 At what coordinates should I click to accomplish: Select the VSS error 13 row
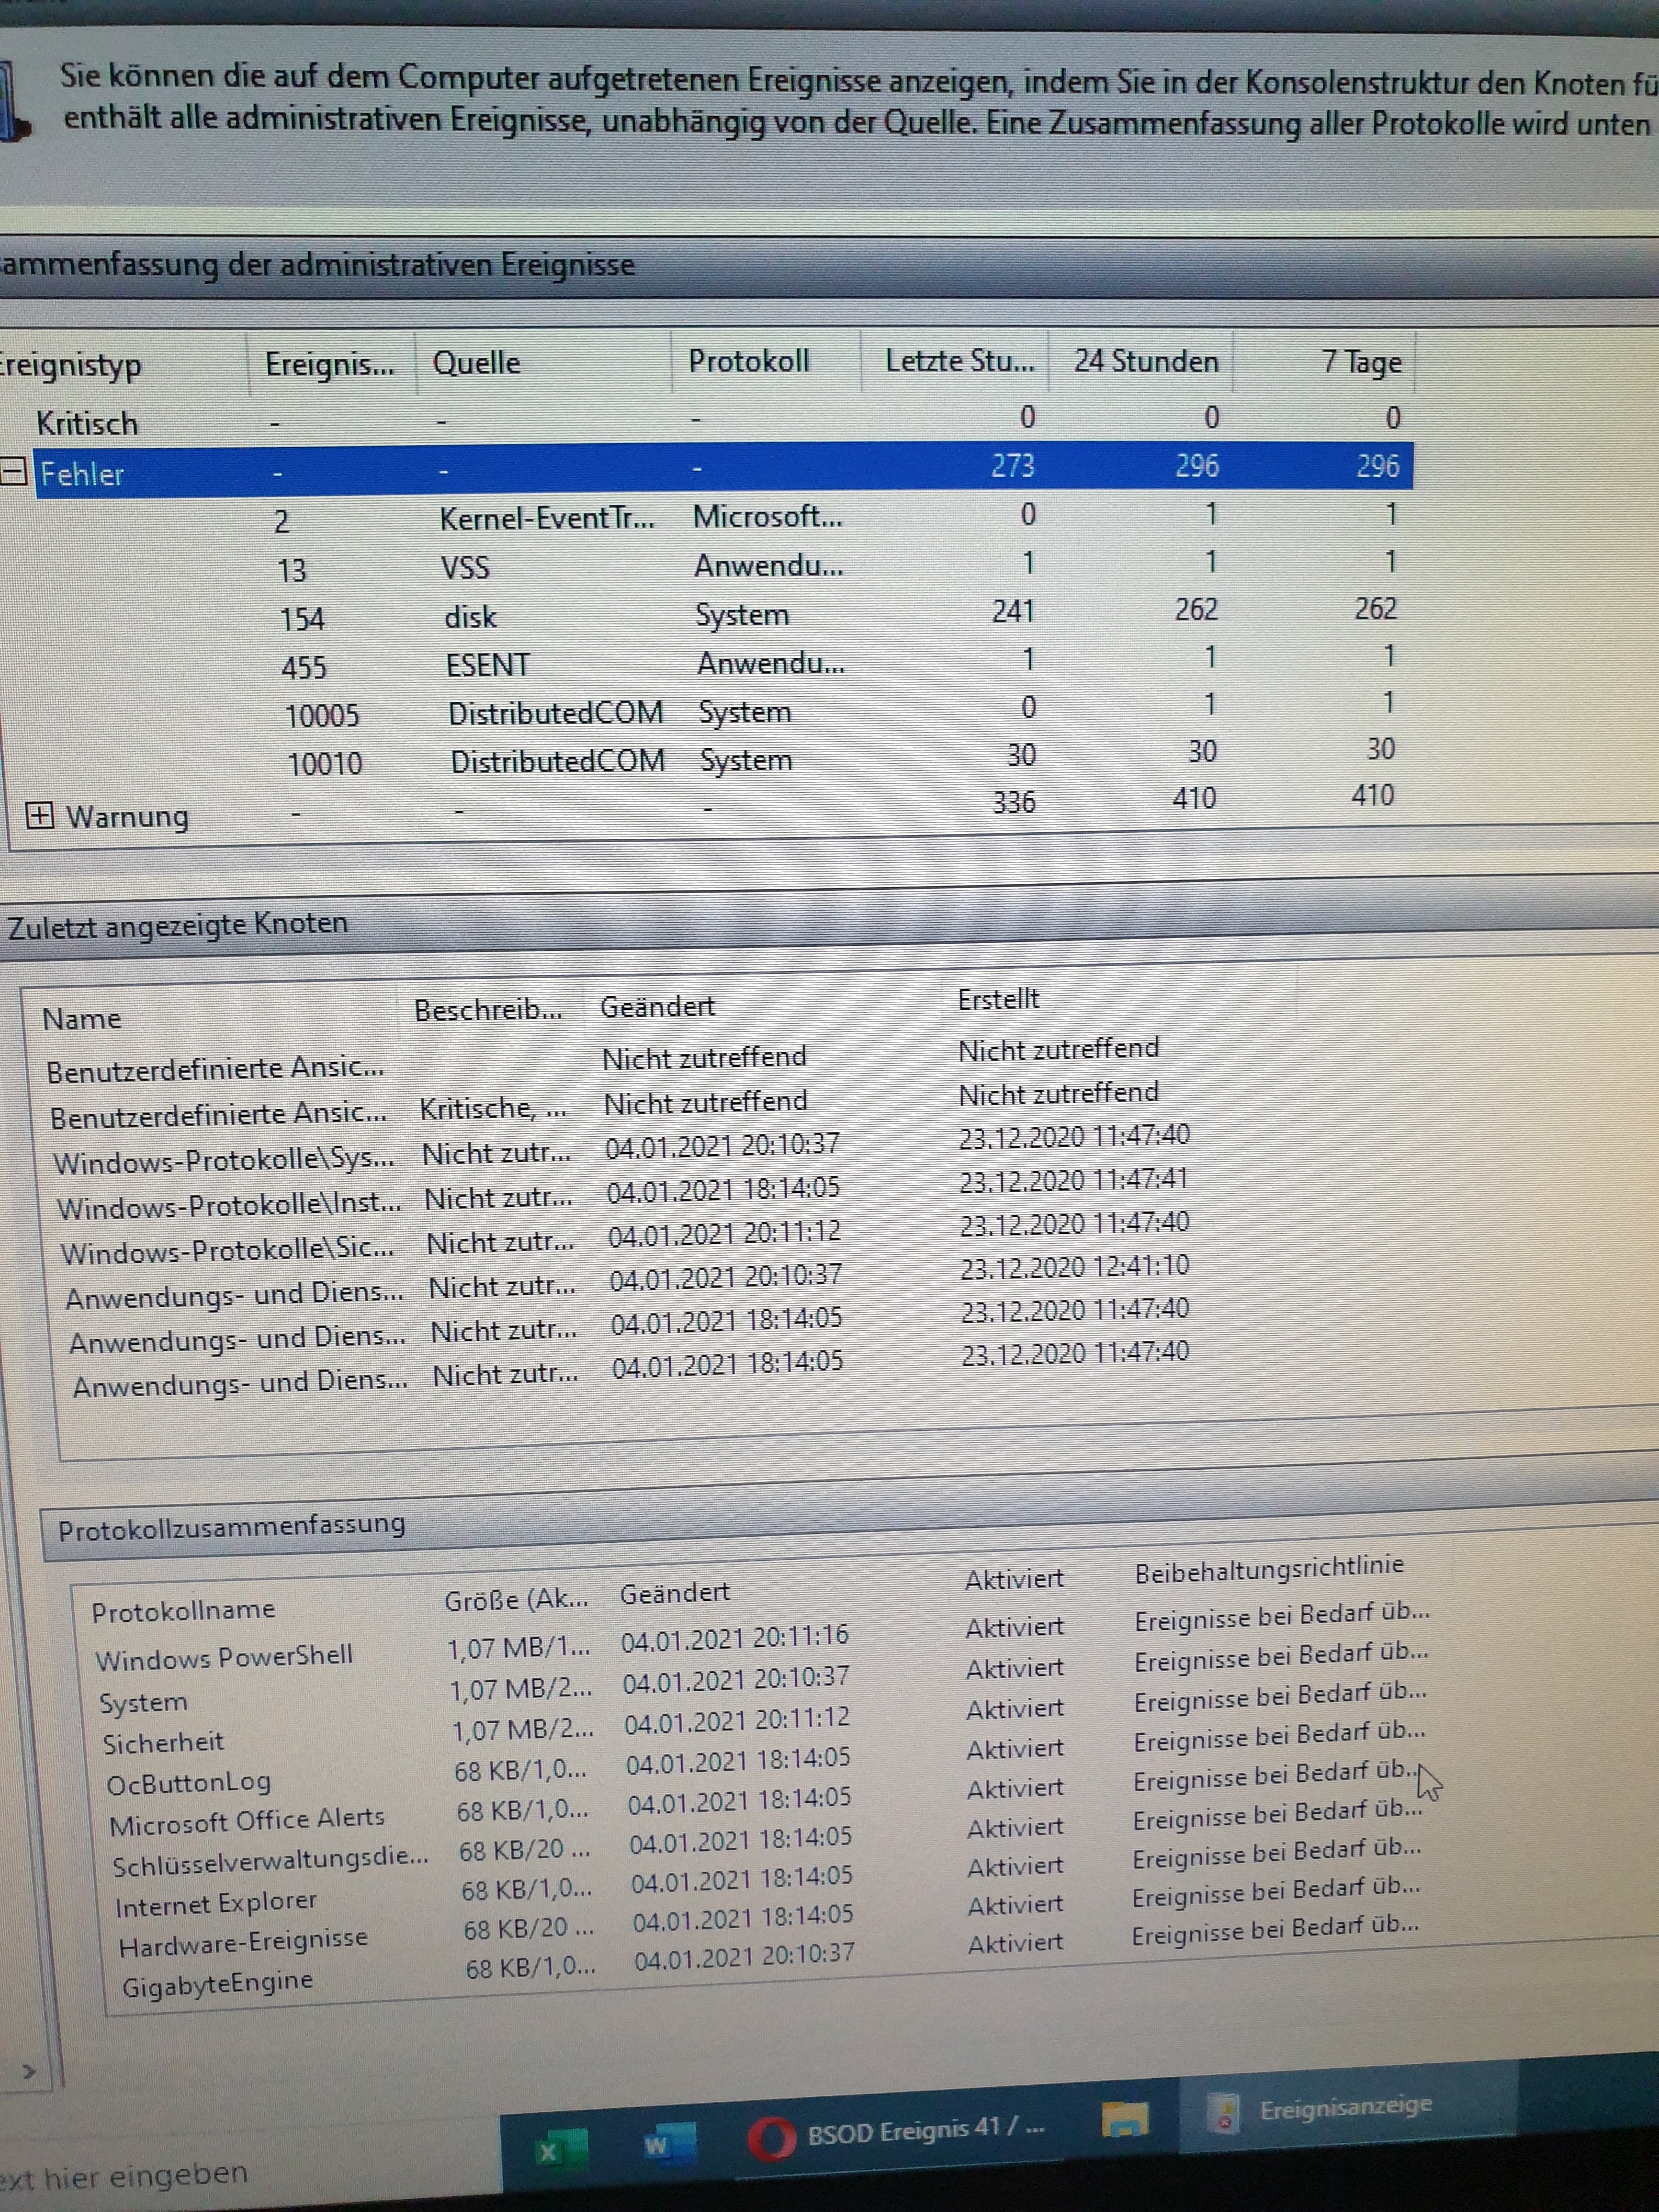pyautogui.click(x=466, y=568)
